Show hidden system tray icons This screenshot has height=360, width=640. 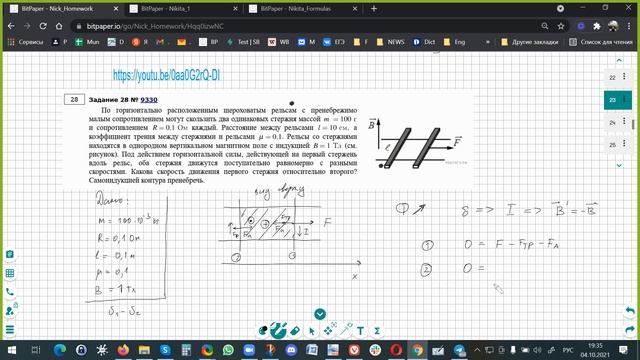[x=477, y=350]
